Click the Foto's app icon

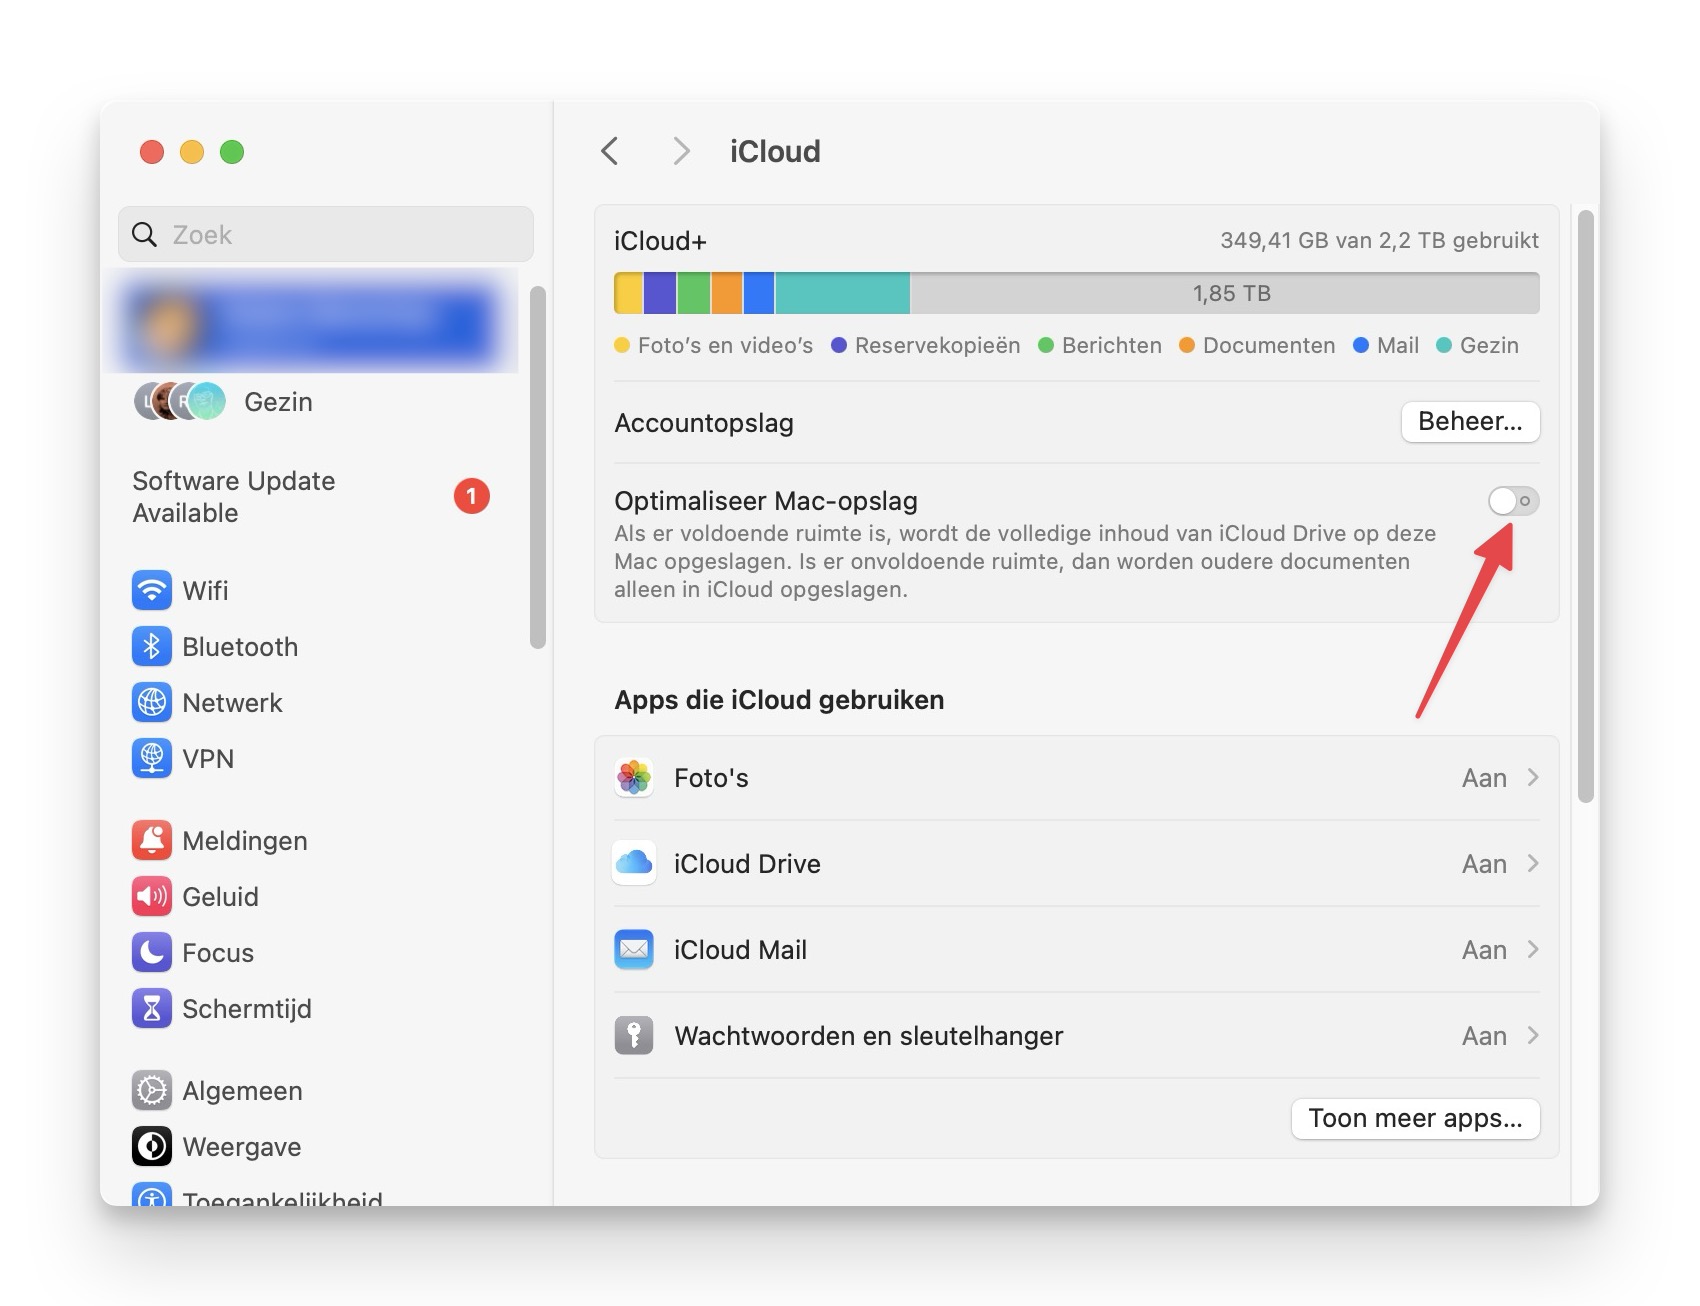click(634, 777)
